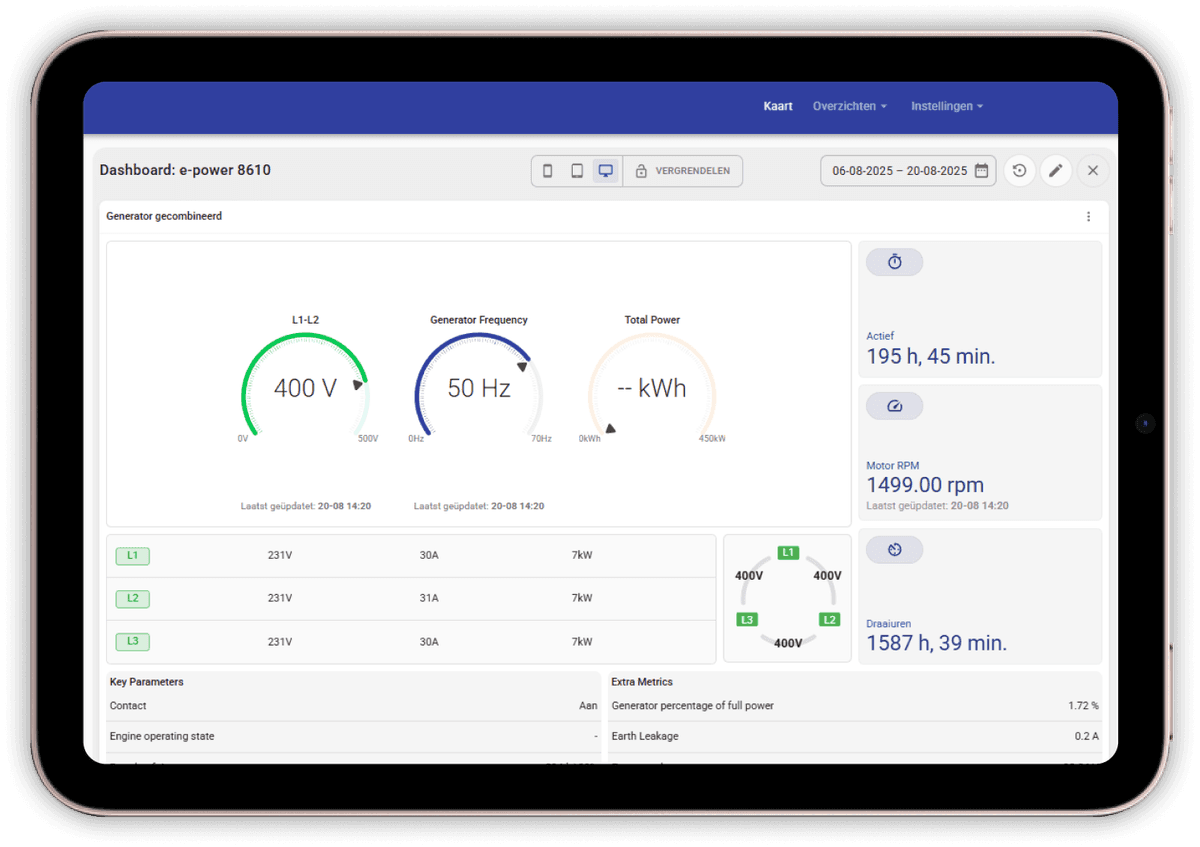Click the timer icon on the Draaiuren card
Screen dimensions: 1200x847
[x=894, y=549]
